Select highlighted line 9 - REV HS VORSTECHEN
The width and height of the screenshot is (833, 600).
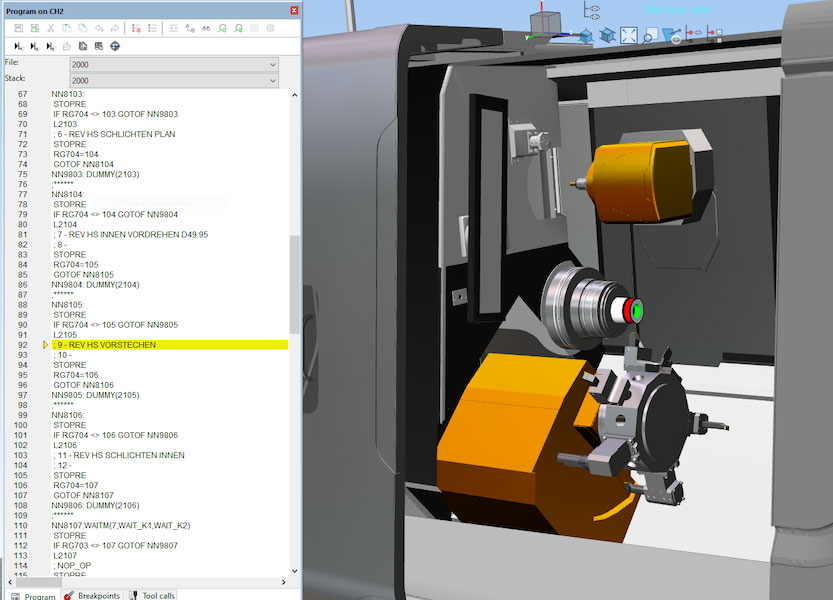coord(107,345)
